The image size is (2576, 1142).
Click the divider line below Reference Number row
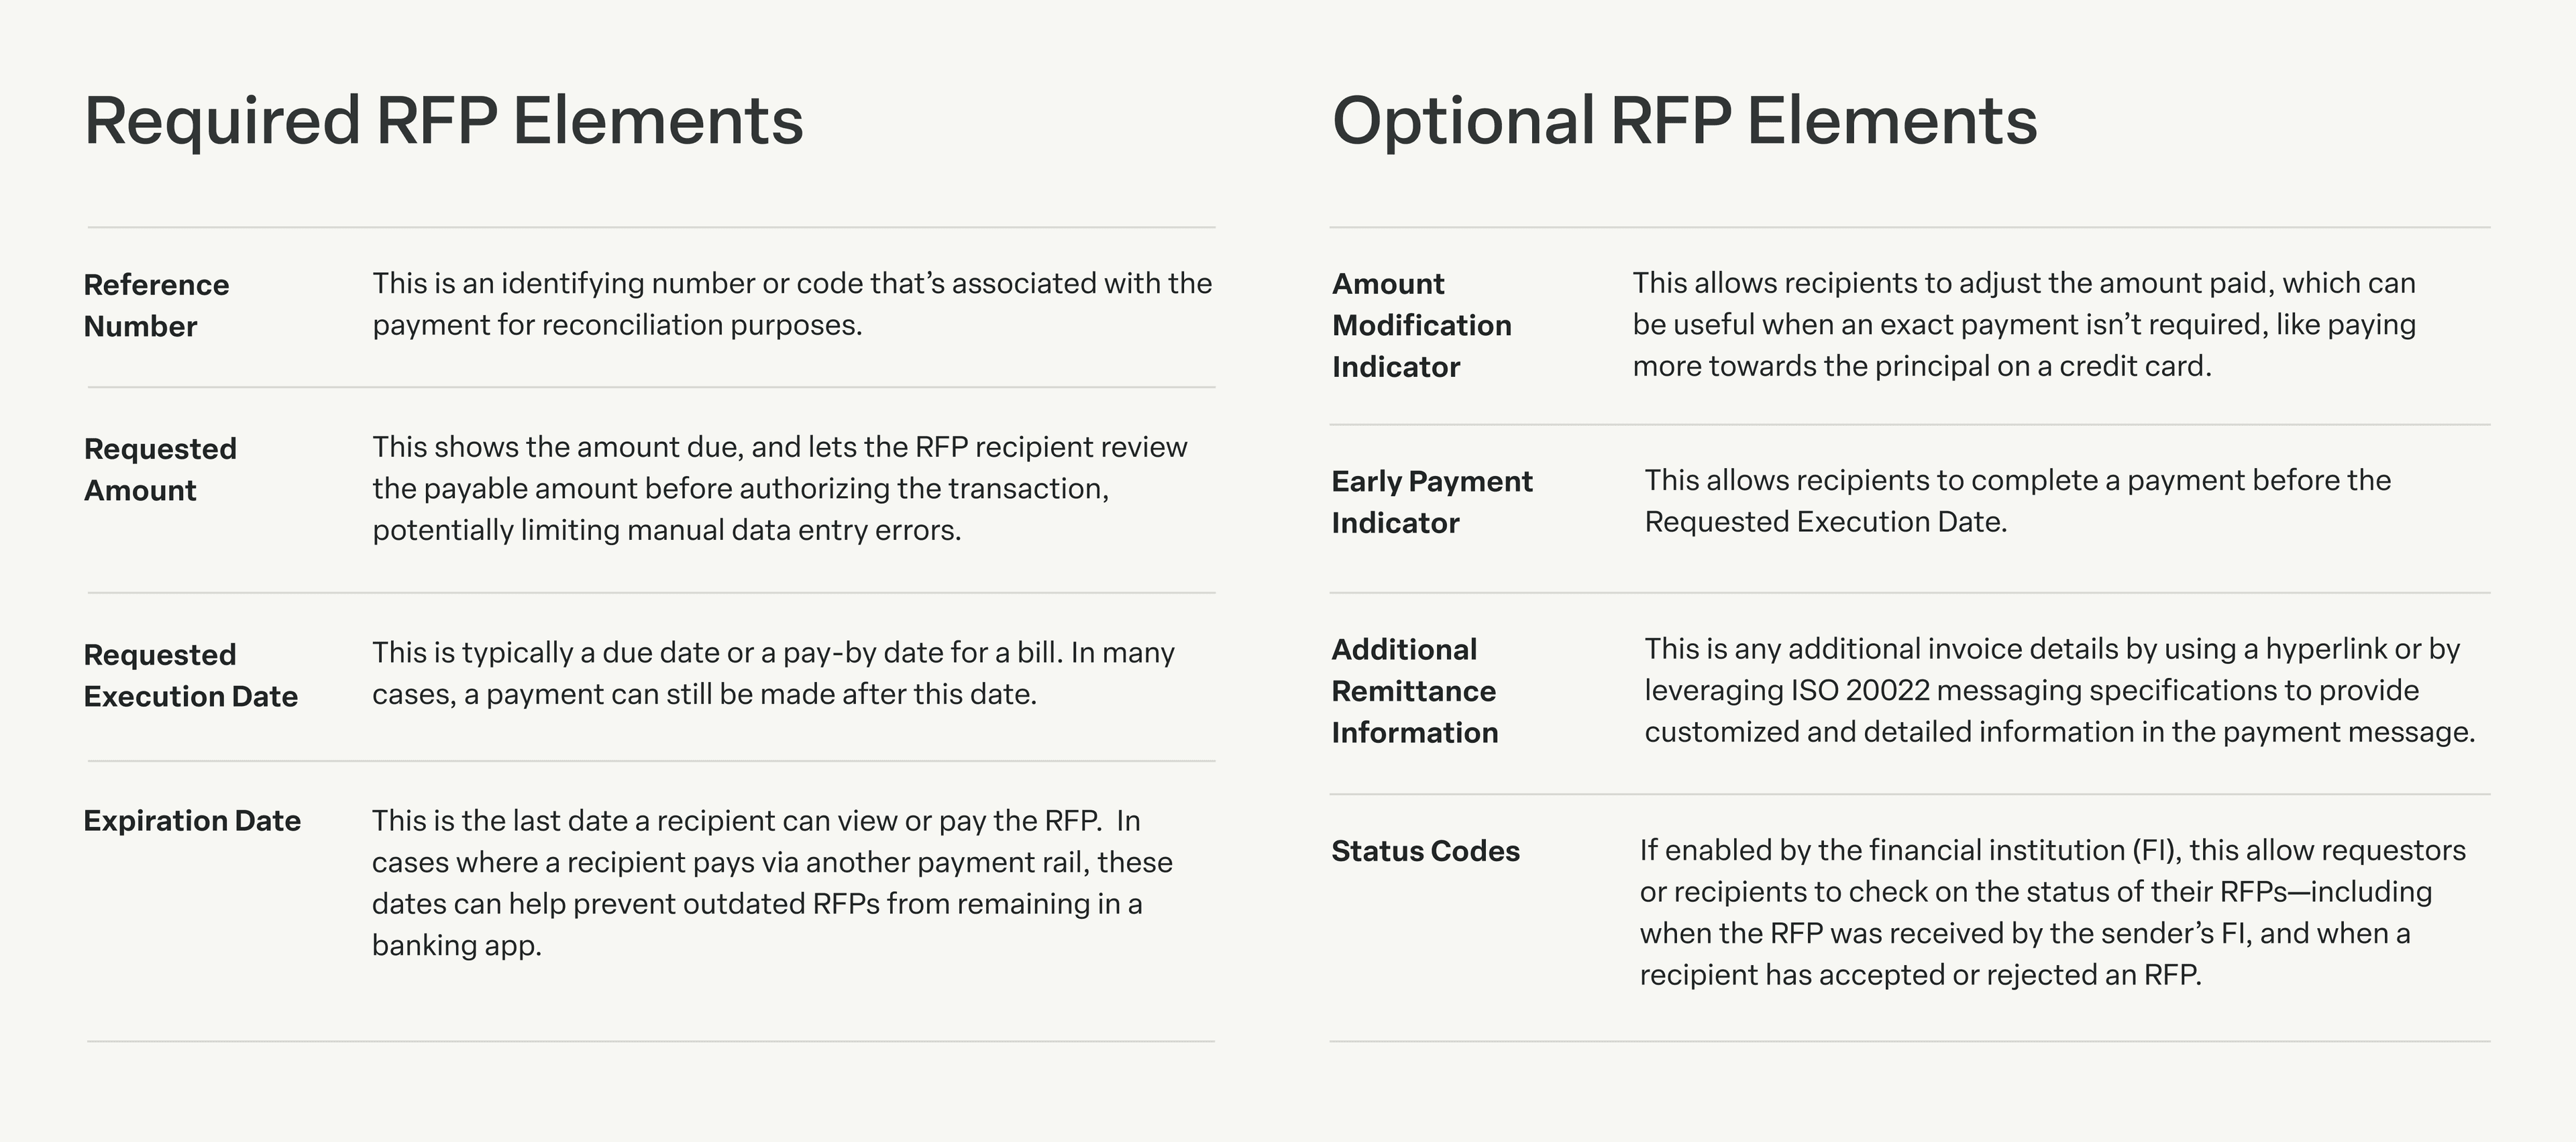[651, 387]
